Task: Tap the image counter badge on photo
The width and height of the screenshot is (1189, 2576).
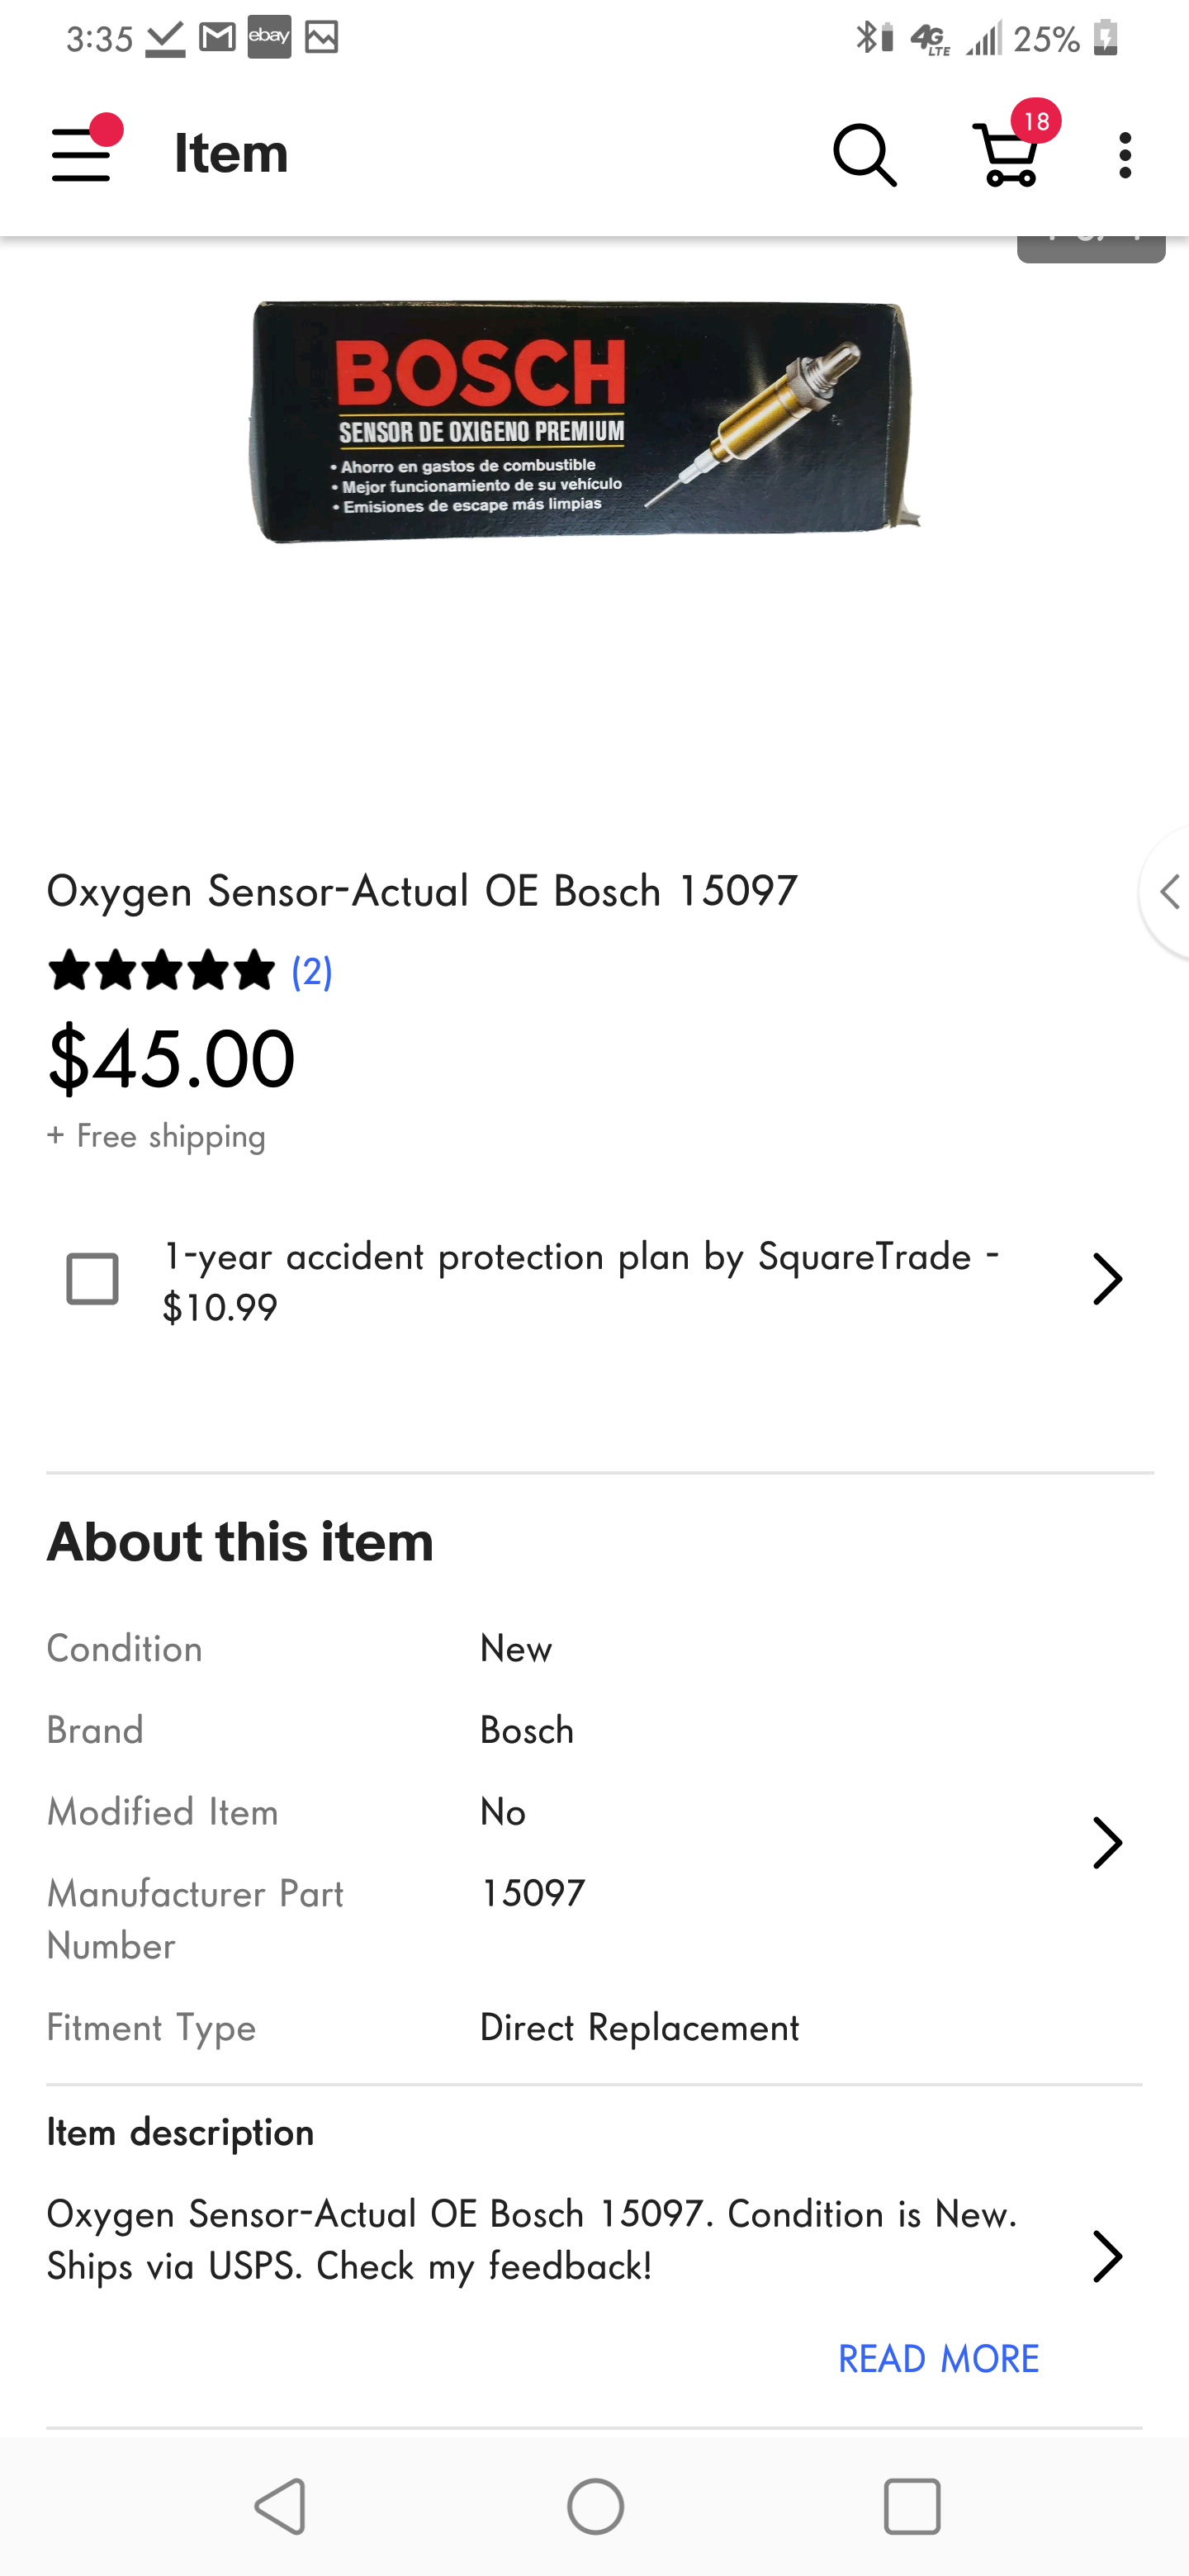Action: 1090,246
